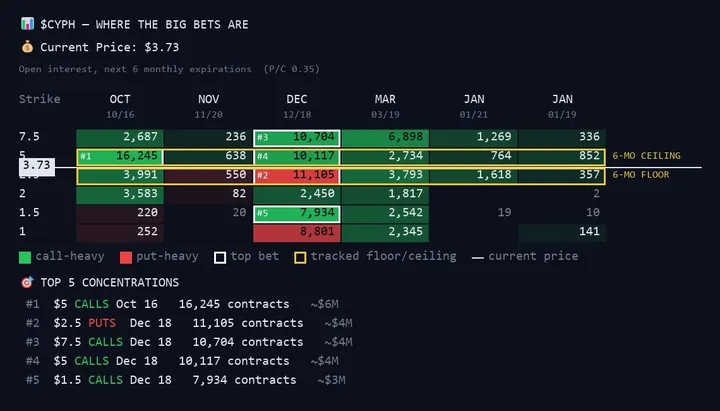Image resolution: width=720 pixels, height=411 pixels.
Task: Click the yellow tracked floor/ceiling legend box
Action: [x=300, y=258]
